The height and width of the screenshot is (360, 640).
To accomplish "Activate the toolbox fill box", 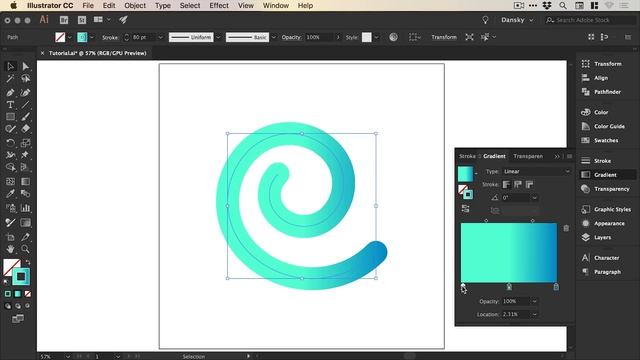I will (x=10, y=266).
